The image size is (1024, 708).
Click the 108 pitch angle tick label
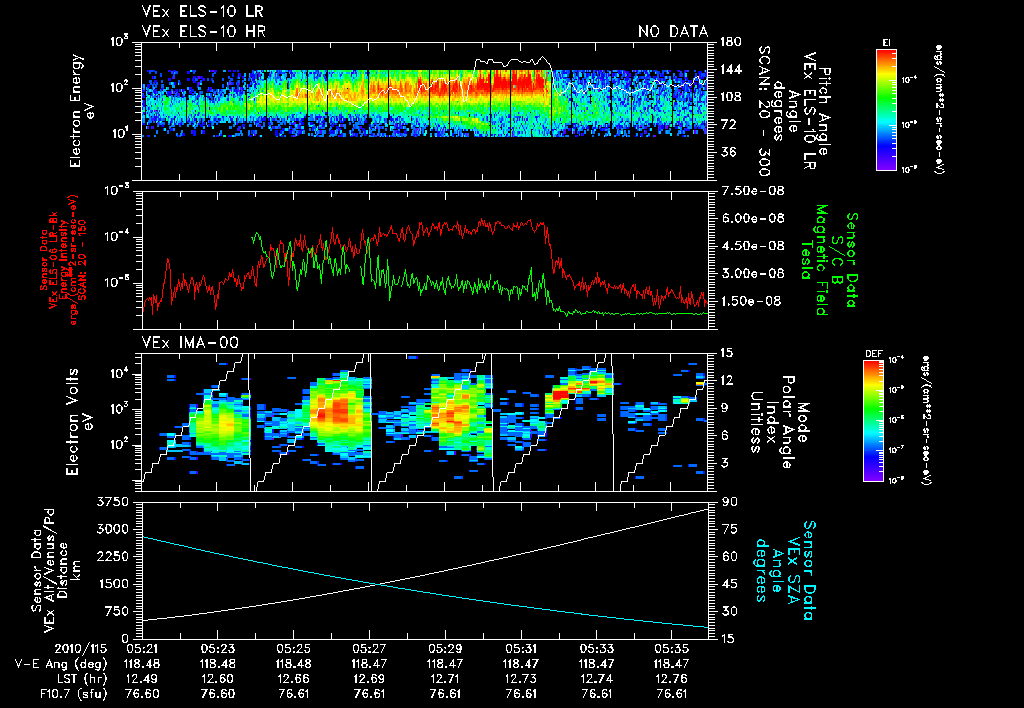tap(731, 97)
